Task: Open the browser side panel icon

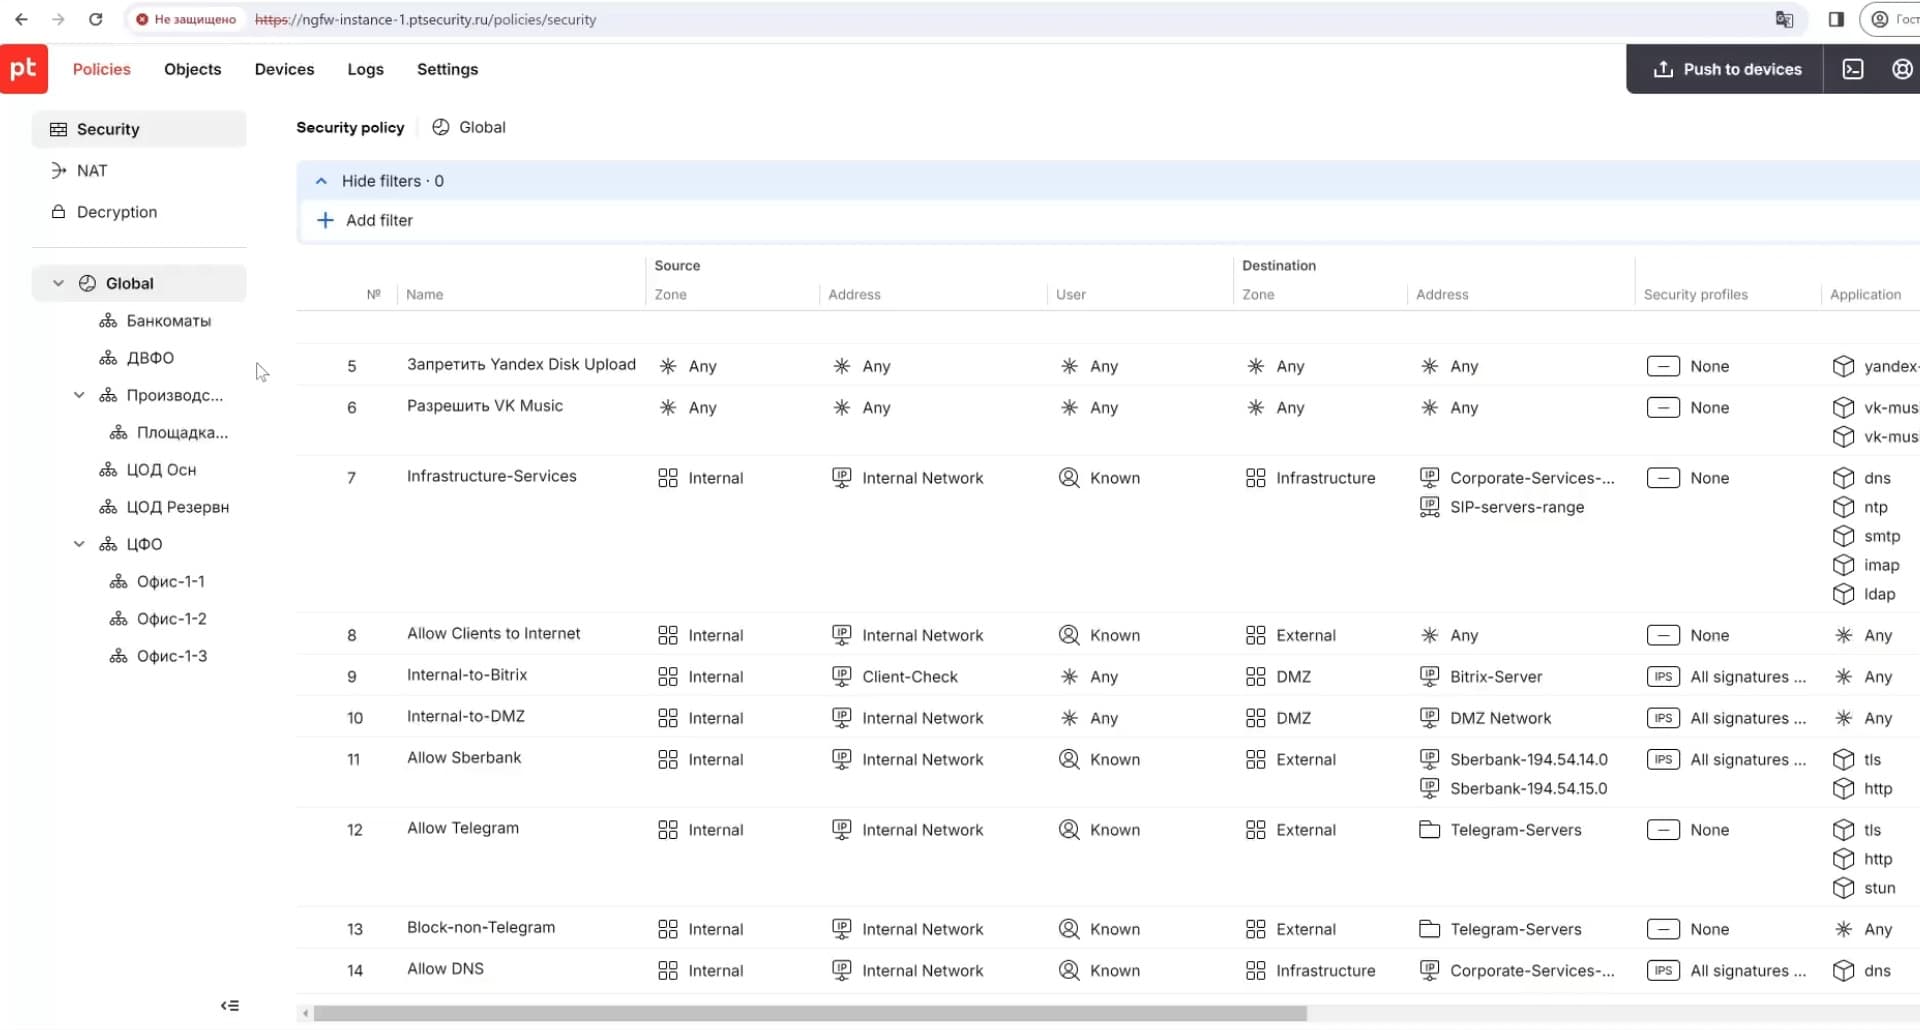Action: point(1836,19)
